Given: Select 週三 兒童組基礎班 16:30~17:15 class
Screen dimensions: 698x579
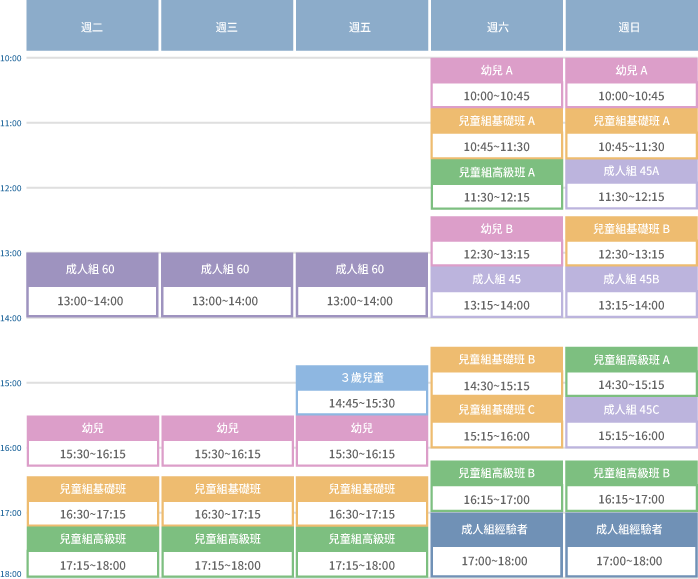Looking at the screenshot, I should tap(227, 502).
